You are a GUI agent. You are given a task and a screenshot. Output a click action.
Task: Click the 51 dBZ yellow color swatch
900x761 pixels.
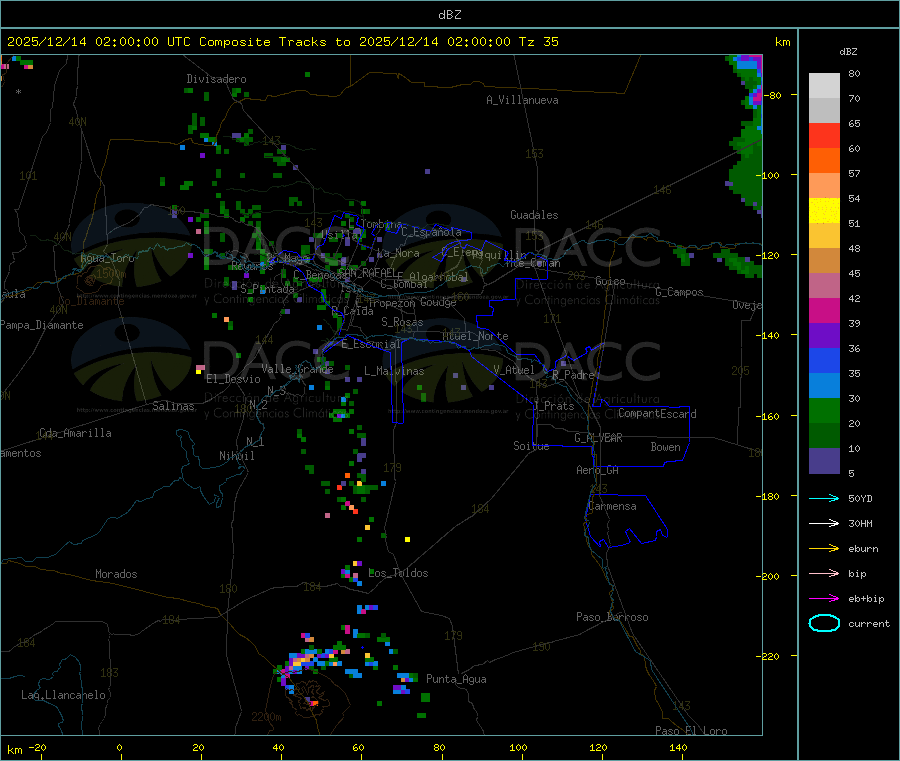click(x=824, y=211)
